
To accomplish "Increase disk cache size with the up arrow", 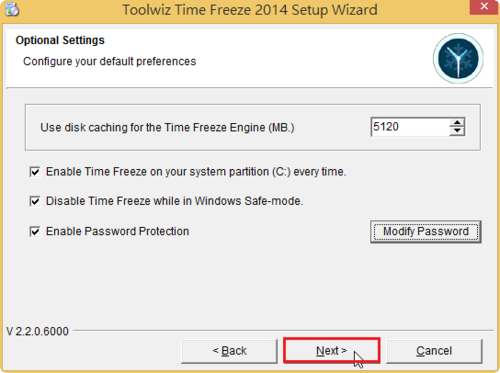I will click(457, 123).
